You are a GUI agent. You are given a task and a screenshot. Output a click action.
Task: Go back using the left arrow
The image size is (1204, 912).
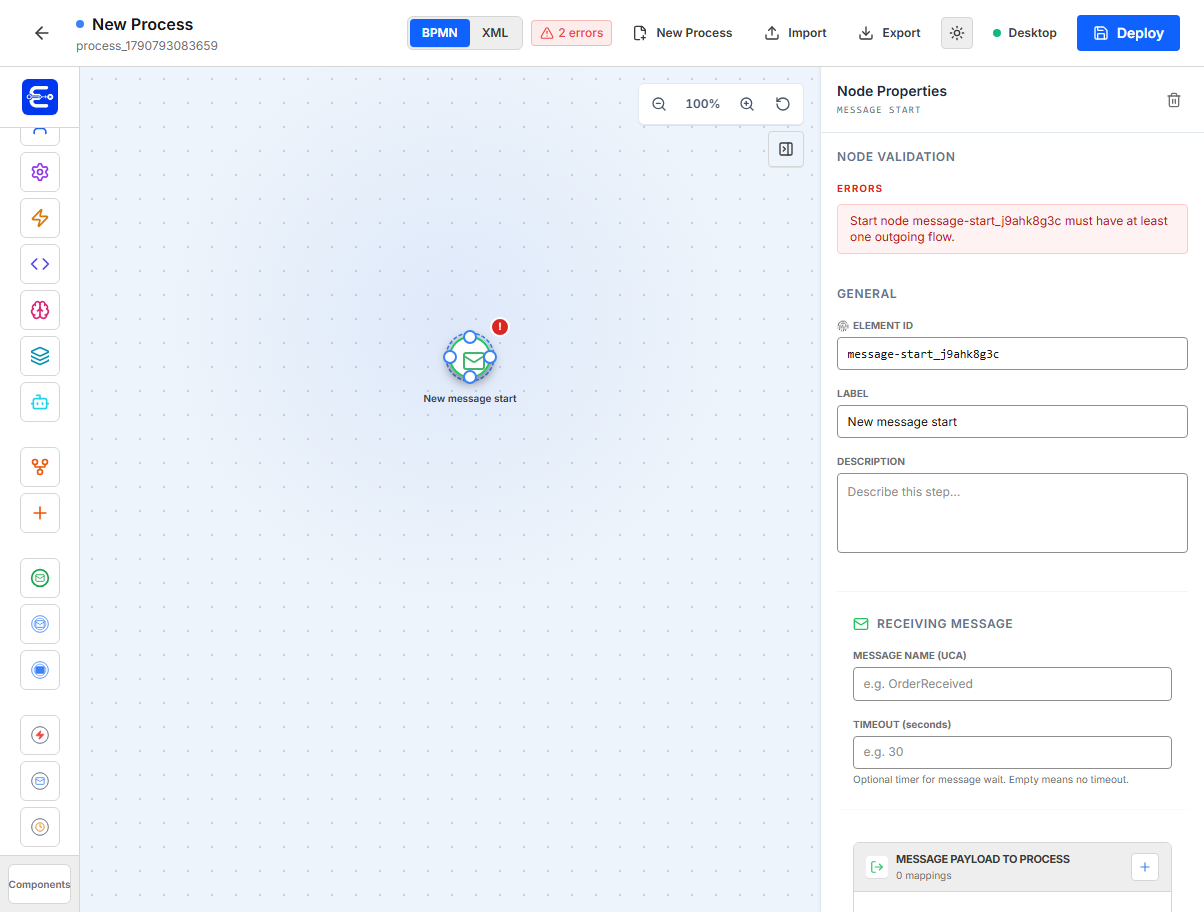click(x=41, y=33)
